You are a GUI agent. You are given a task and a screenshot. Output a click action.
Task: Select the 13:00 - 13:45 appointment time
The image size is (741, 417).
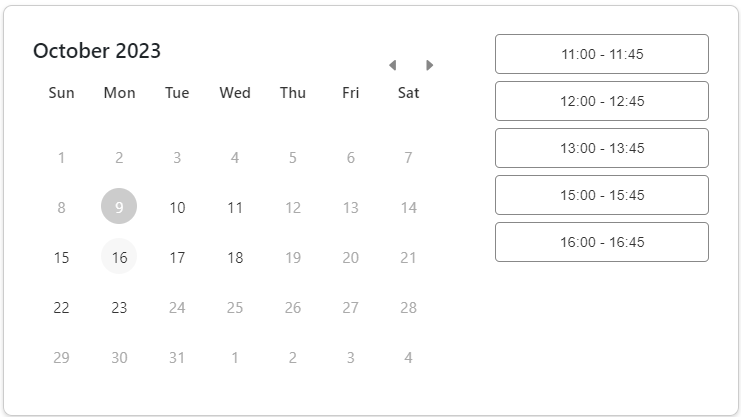(x=602, y=148)
